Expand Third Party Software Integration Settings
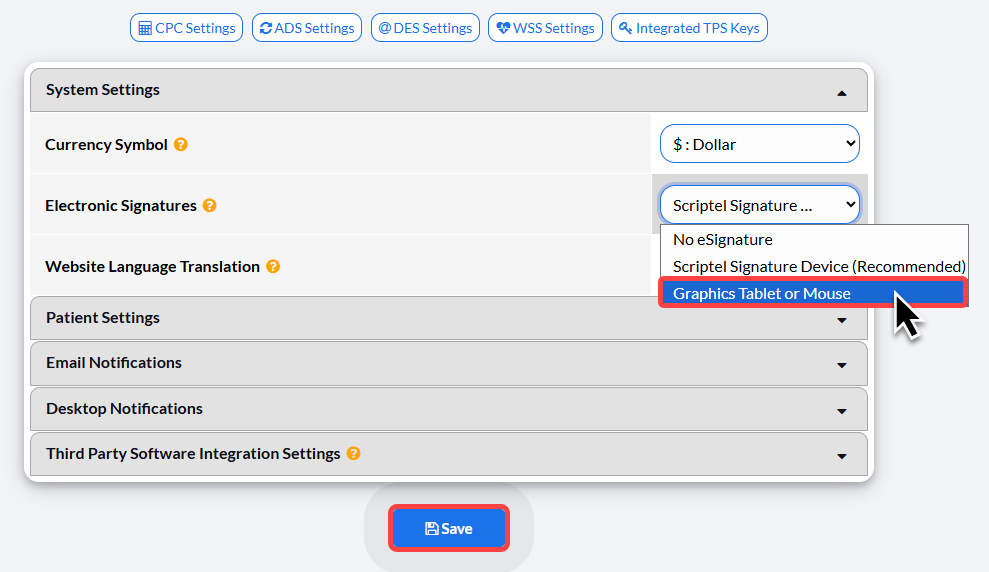The width and height of the screenshot is (989, 572). coord(448,454)
